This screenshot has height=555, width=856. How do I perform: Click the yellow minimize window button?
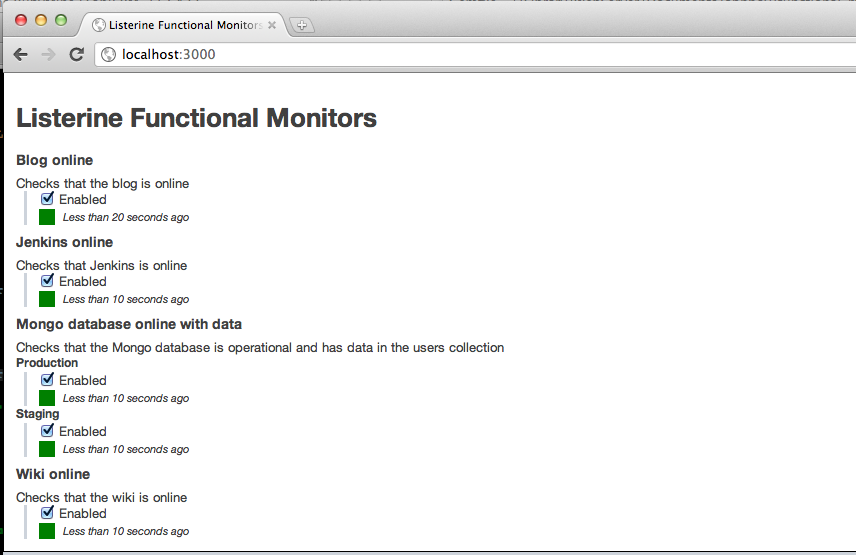pyautogui.click(x=41, y=20)
